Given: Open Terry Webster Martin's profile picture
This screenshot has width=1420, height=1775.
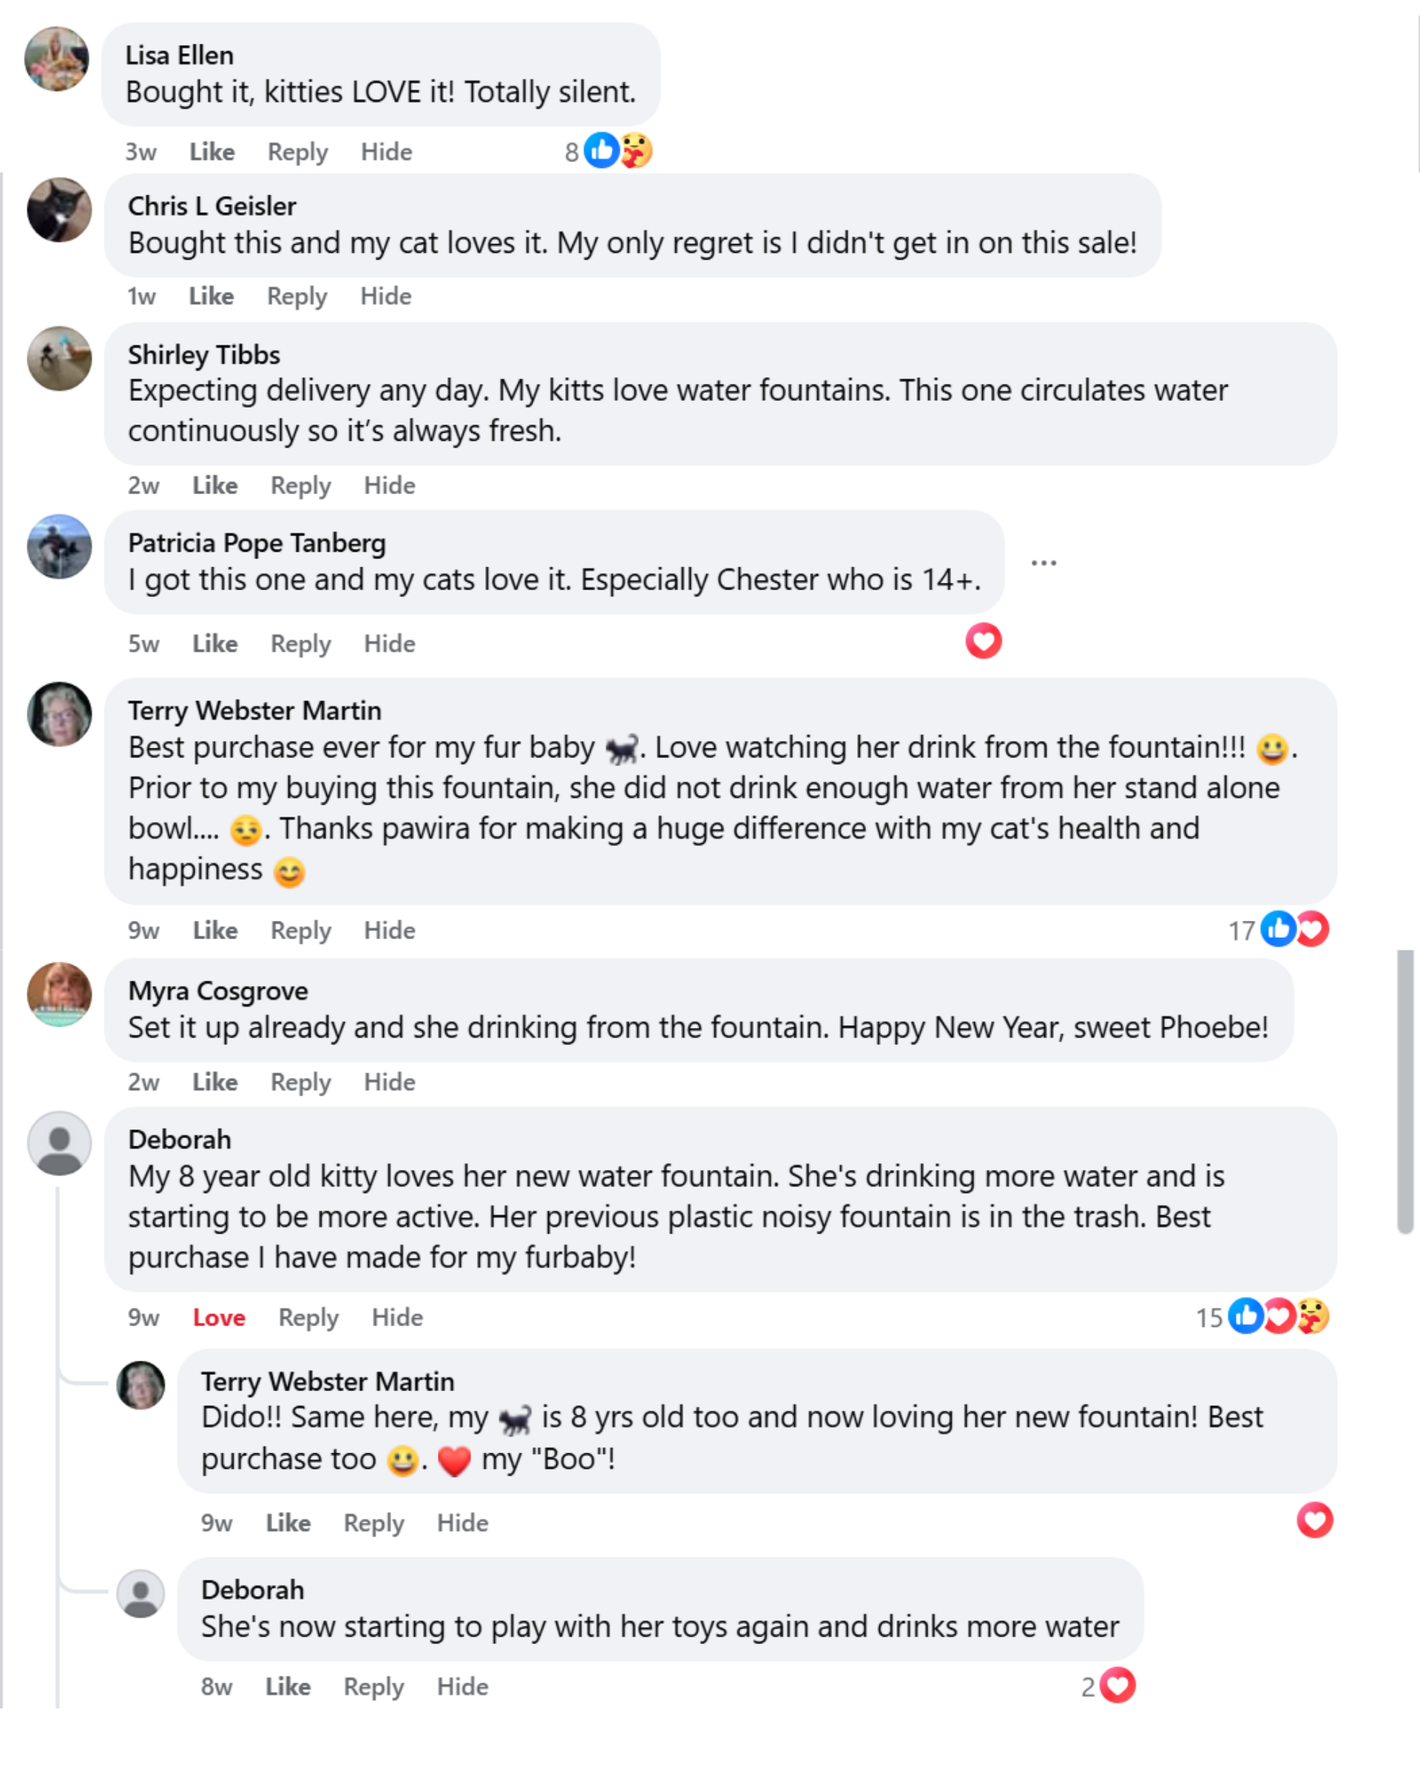Looking at the screenshot, I should (x=59, y=714).
